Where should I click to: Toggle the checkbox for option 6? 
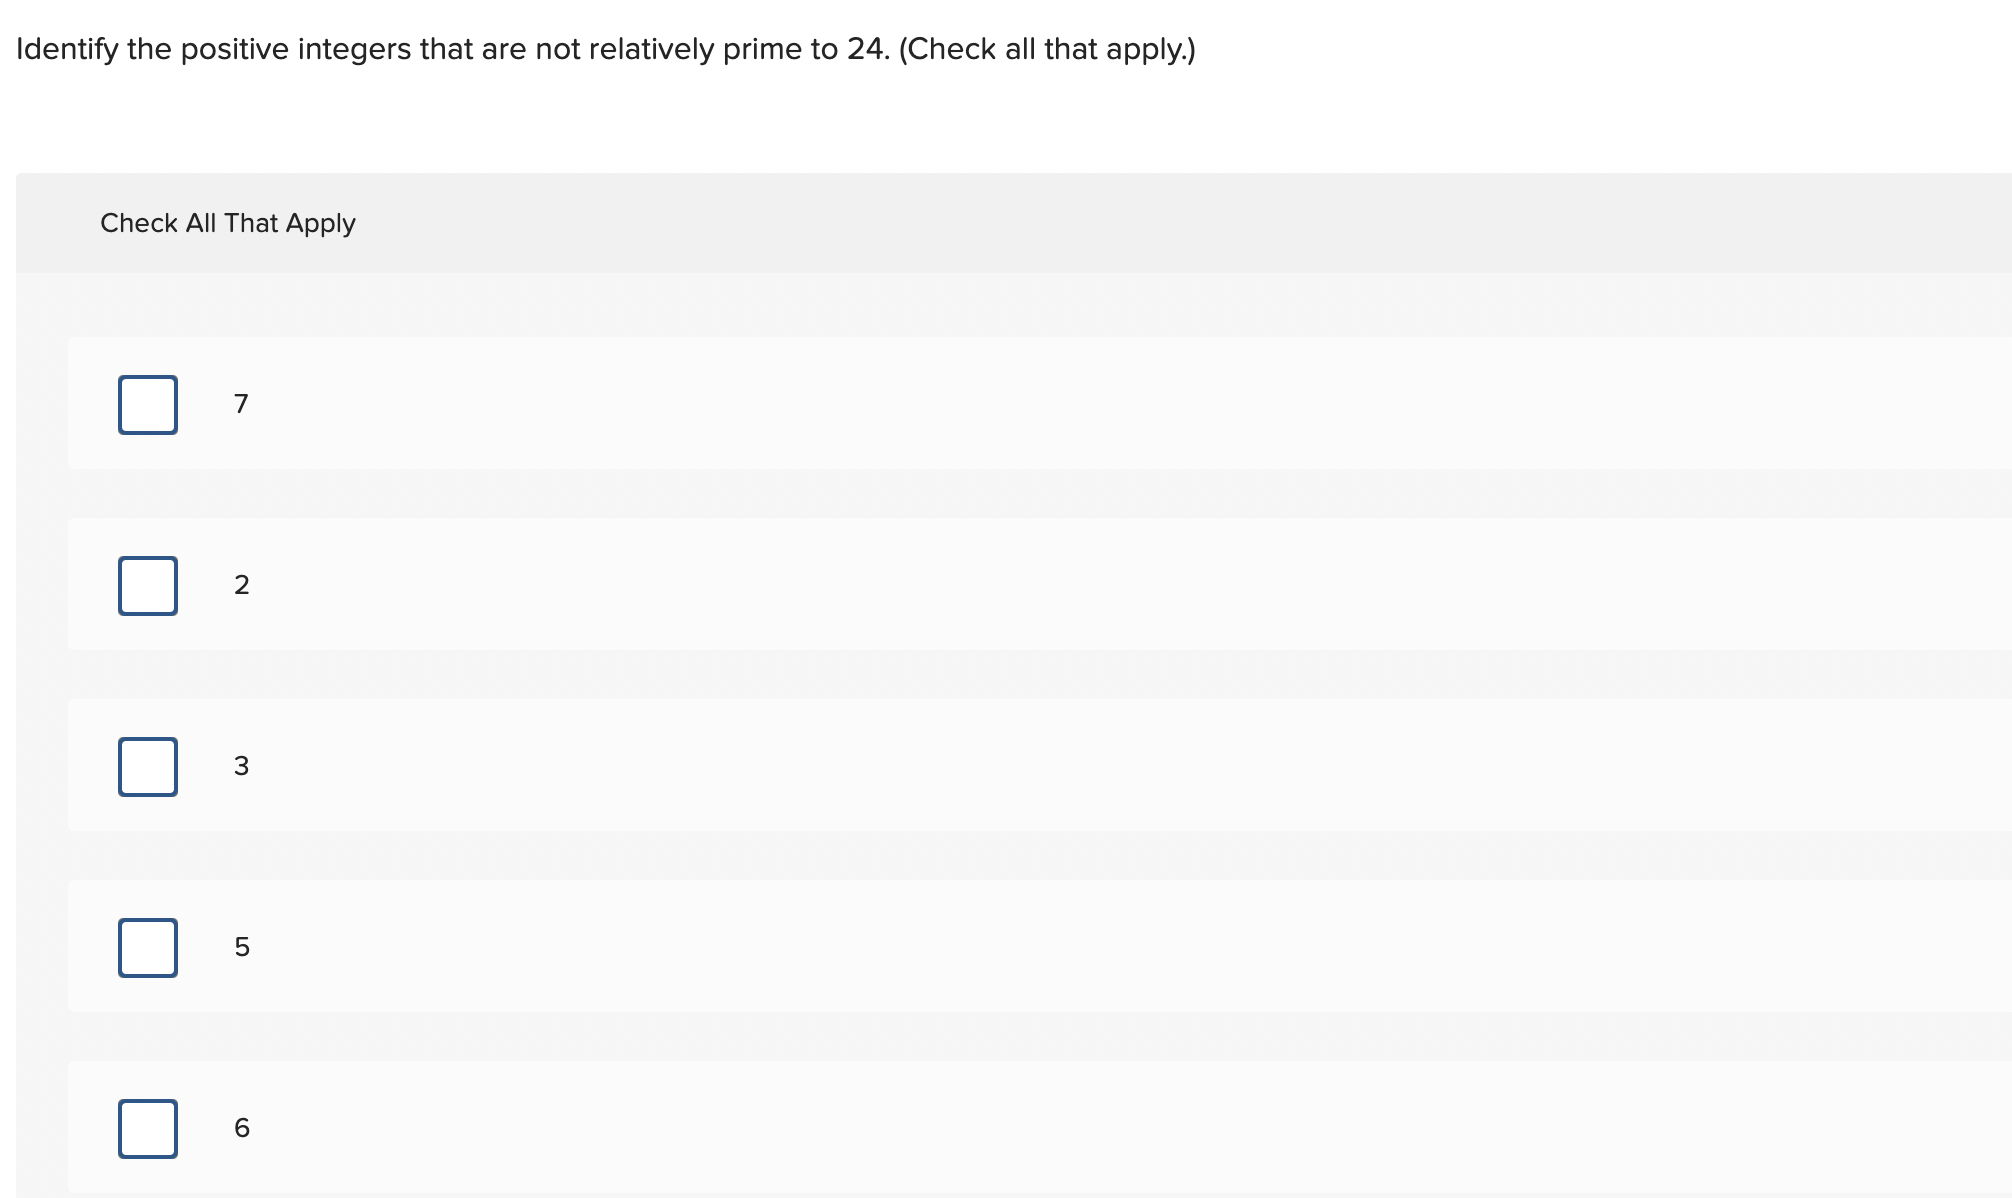(147, 1128)
